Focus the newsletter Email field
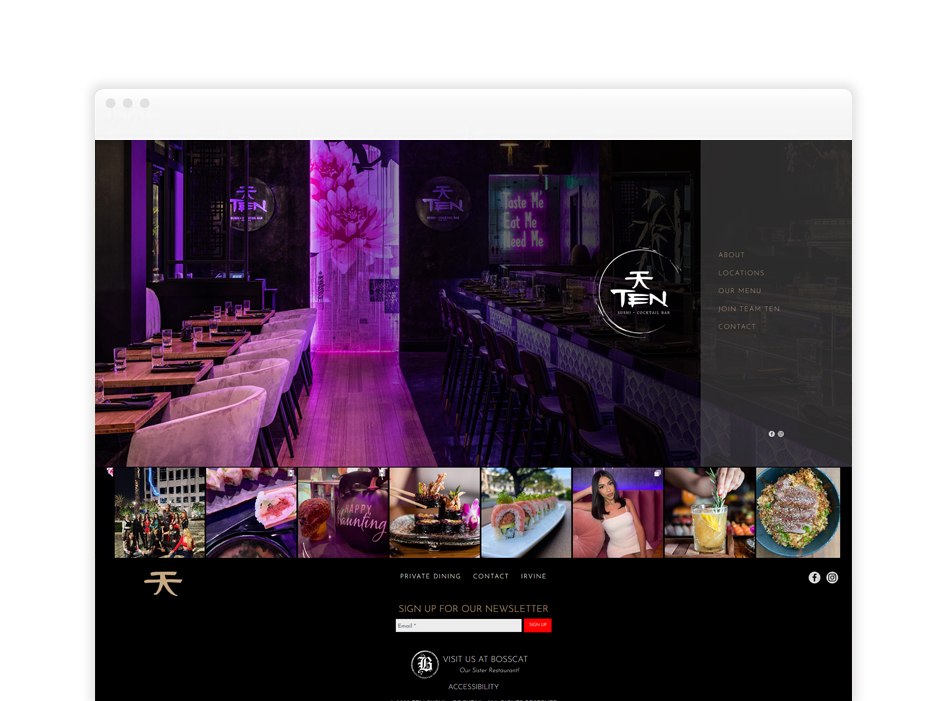 click(x=459, y=625)
